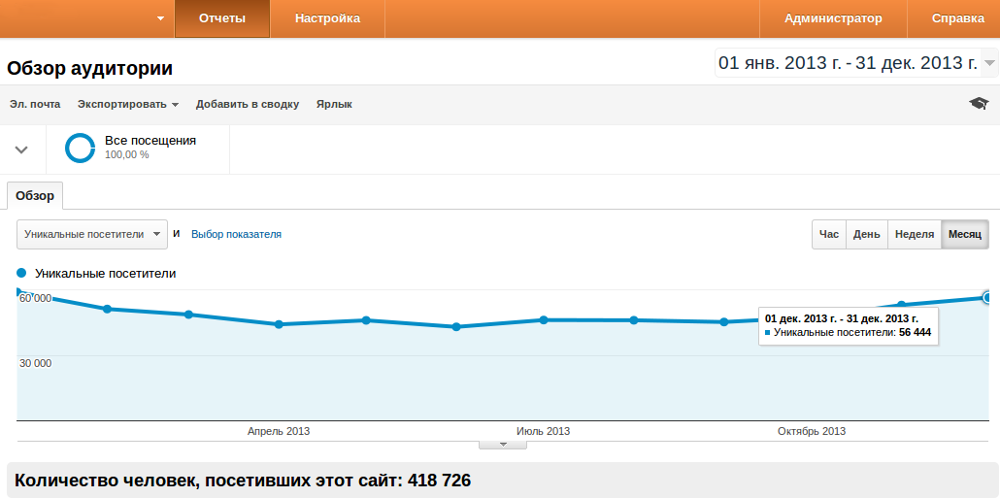
Task: Expand the segments panel chevron
Action: click(21, 149)
